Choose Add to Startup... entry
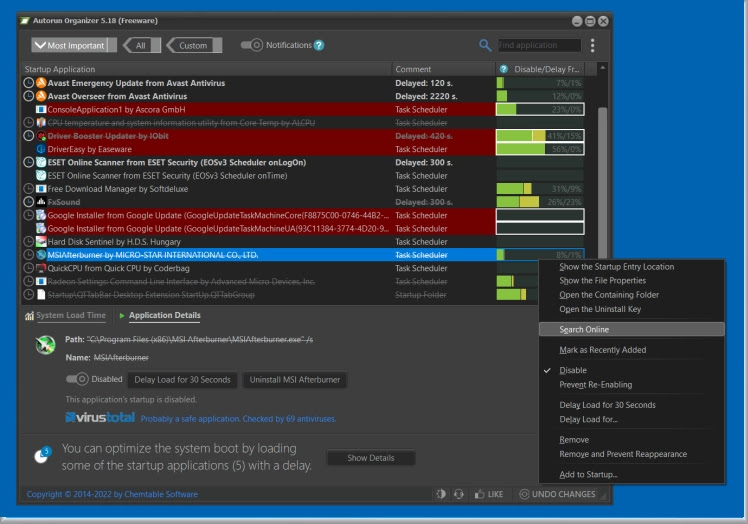This screenshot has width=748, height=524. pos(588,474)
